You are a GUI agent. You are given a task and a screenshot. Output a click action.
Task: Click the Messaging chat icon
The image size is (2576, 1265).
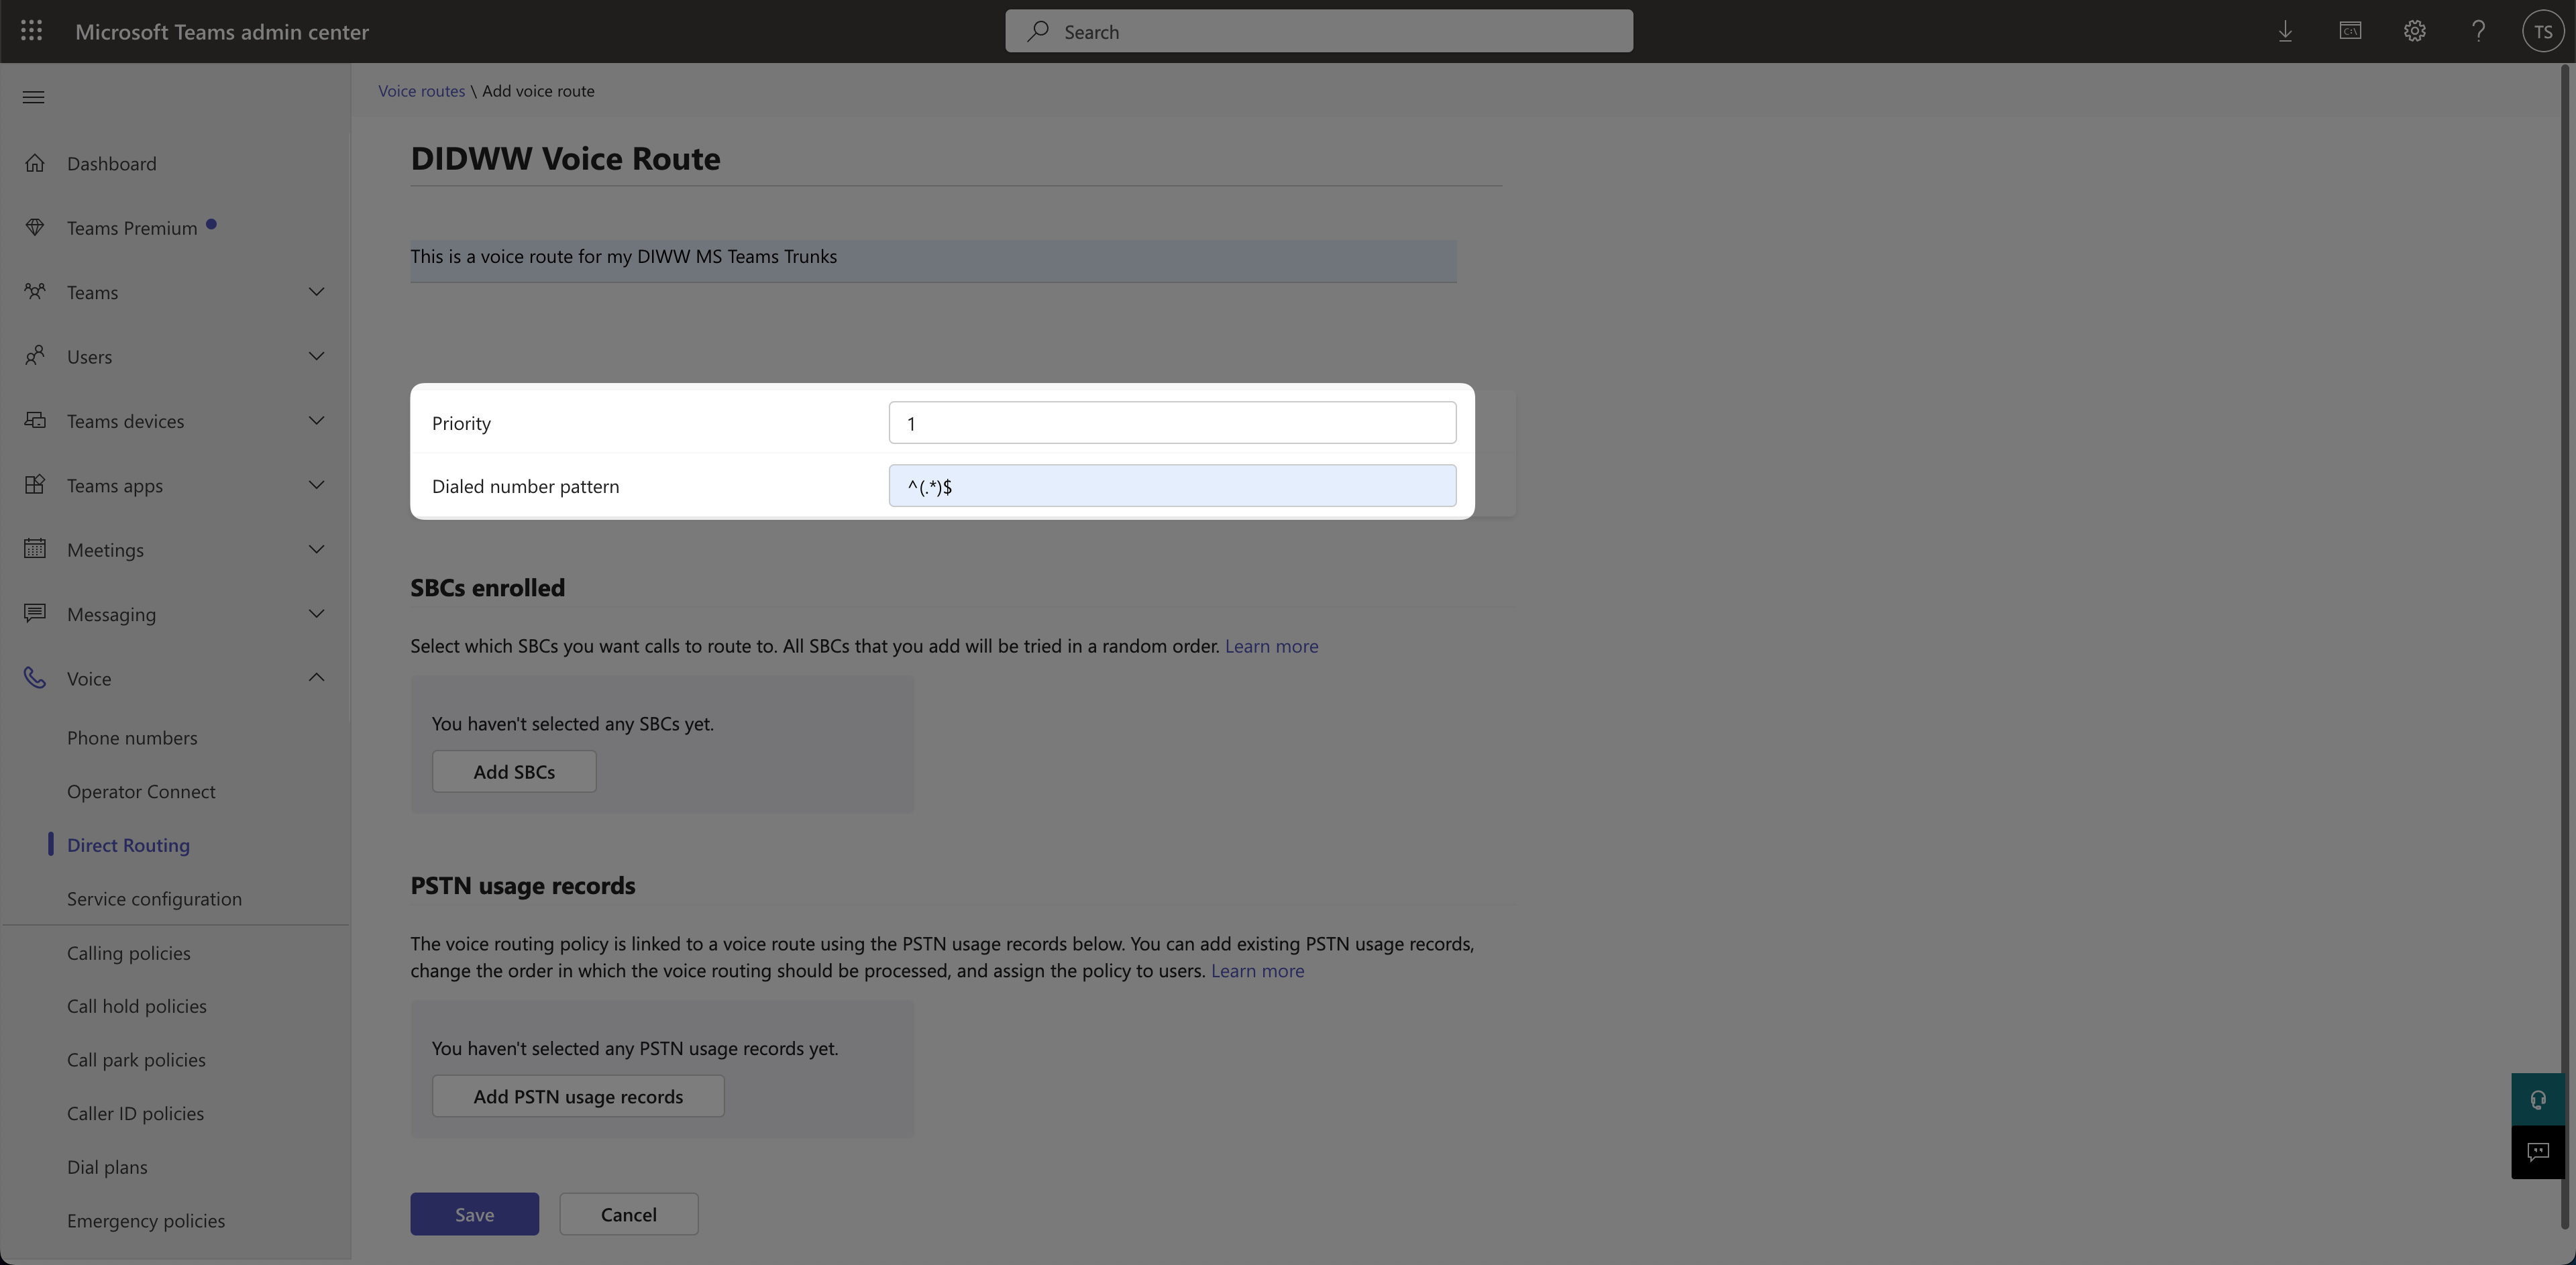tap(35, 613)
